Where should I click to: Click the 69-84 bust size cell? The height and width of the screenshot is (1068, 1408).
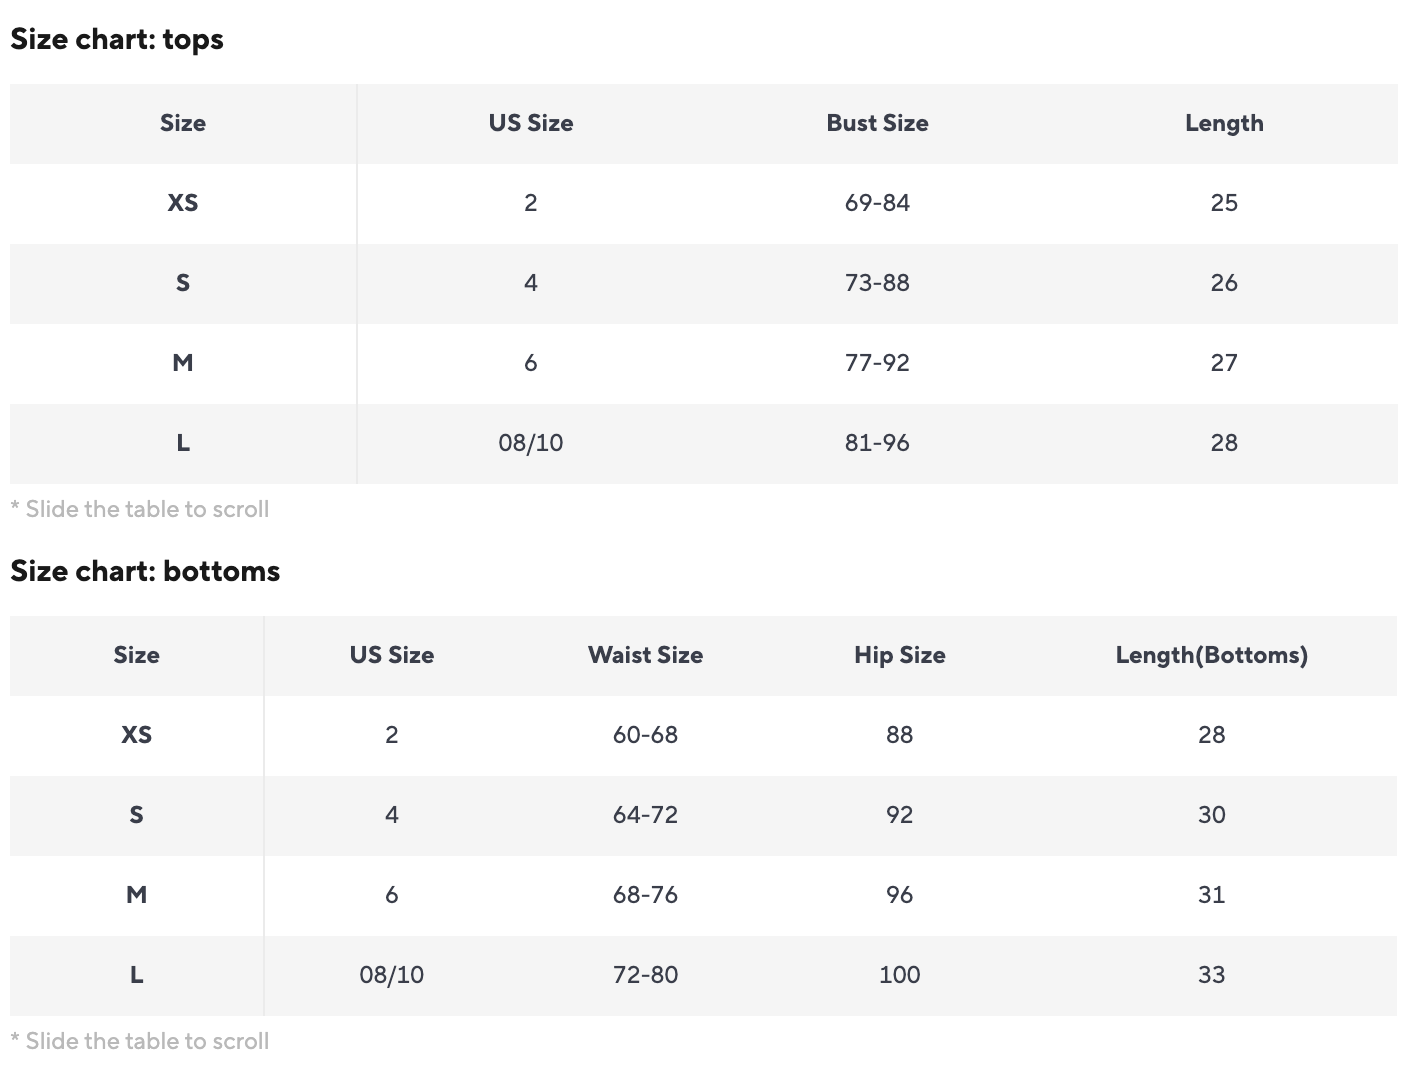[877, 203]
